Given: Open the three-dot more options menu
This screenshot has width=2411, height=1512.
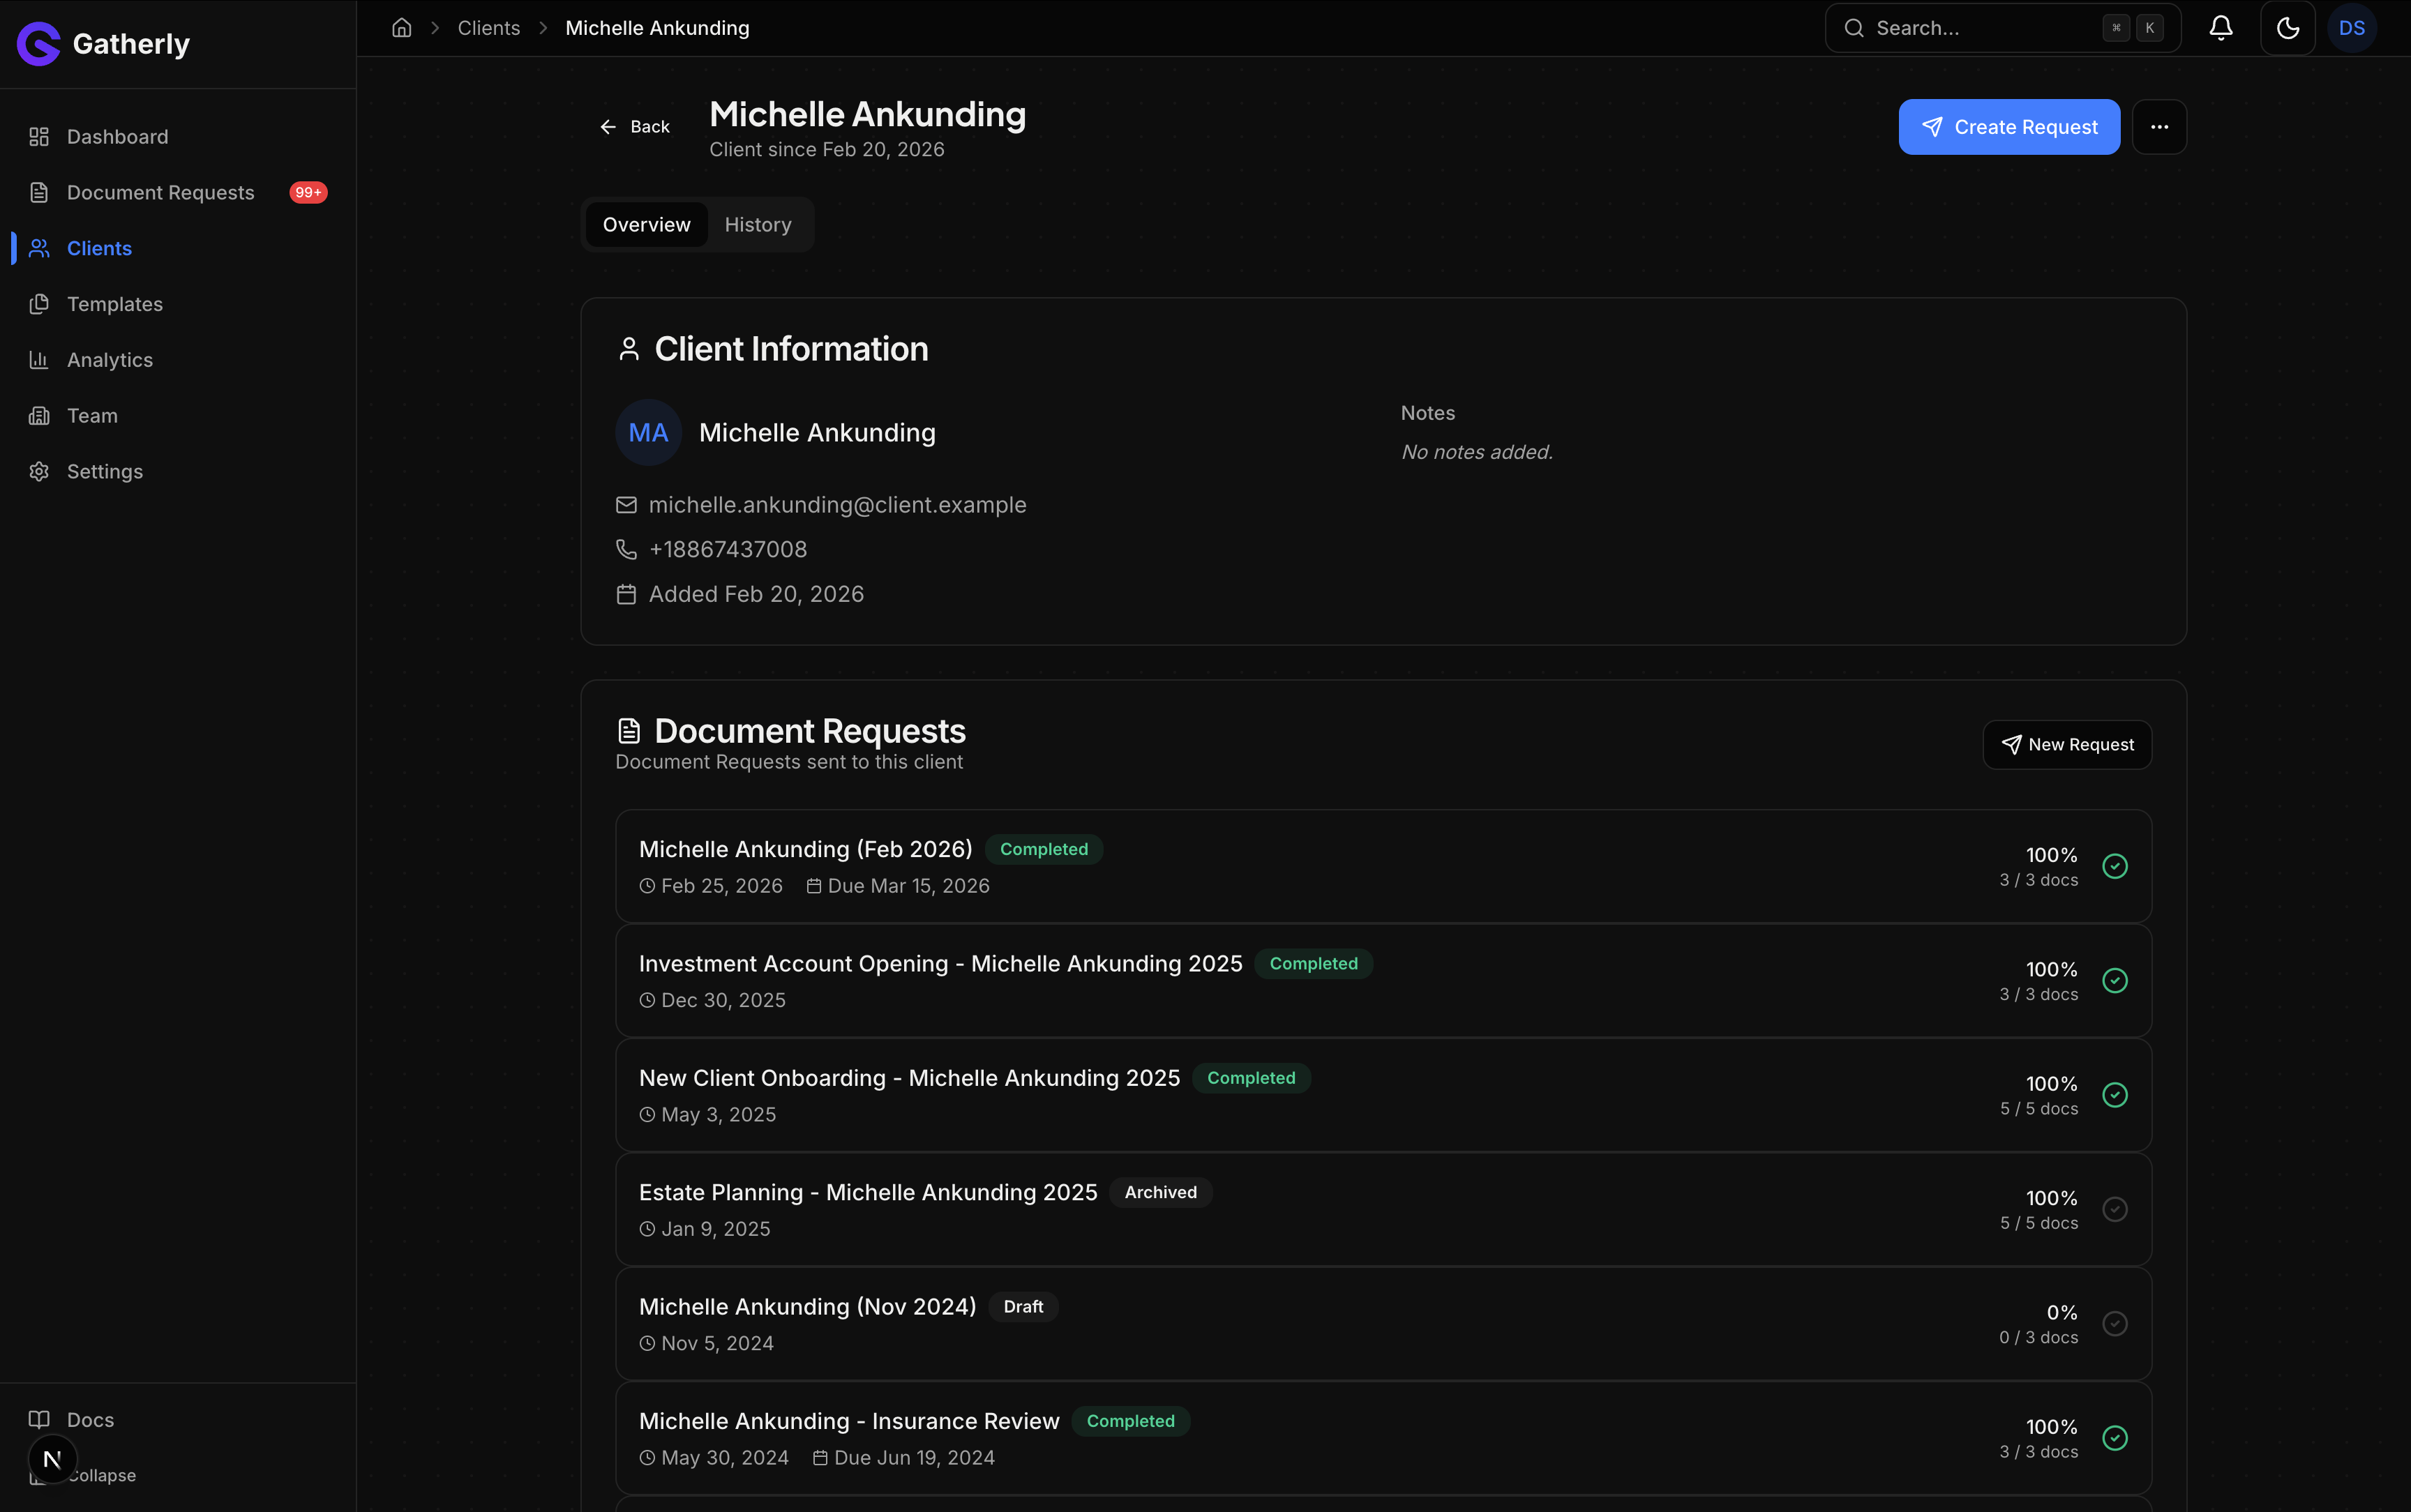Looking at the screenshot, I should coord(2159,127).
